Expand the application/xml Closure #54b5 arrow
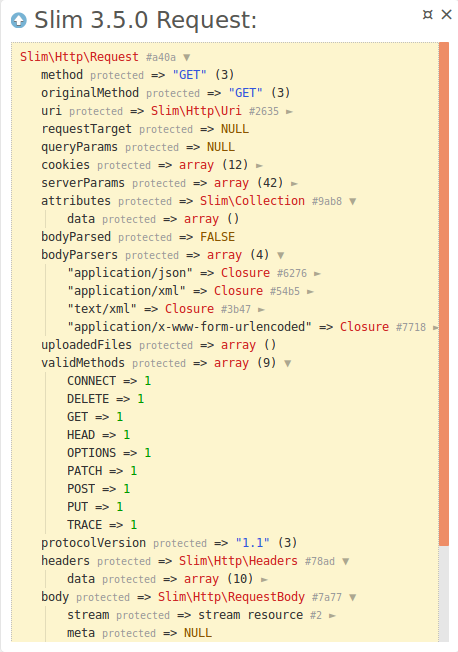The image size is (458, 652). 310,291
